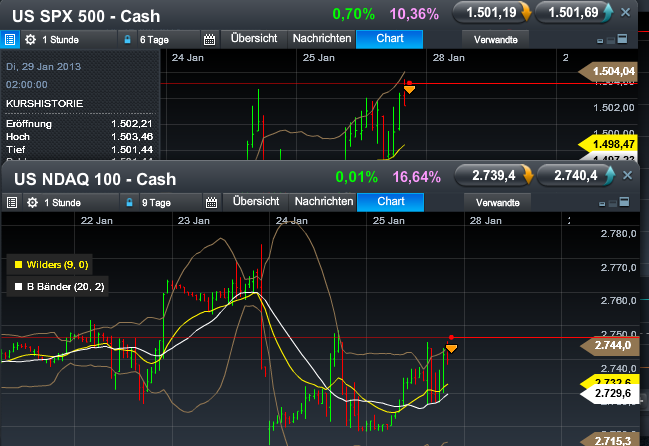The width and height of the screenshot is (649, 446).
Task: Open SPX 500 chart settings gear
Action: (30, 40)
